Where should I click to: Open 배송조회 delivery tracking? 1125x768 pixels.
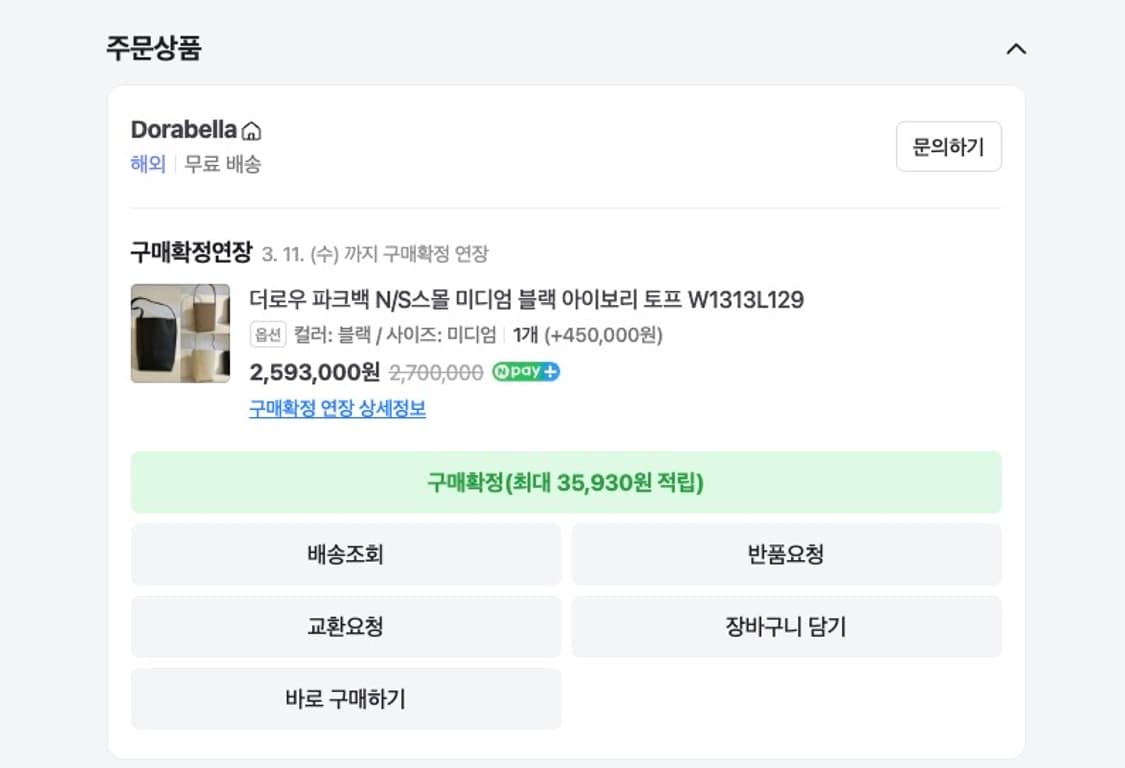point(345,554)
